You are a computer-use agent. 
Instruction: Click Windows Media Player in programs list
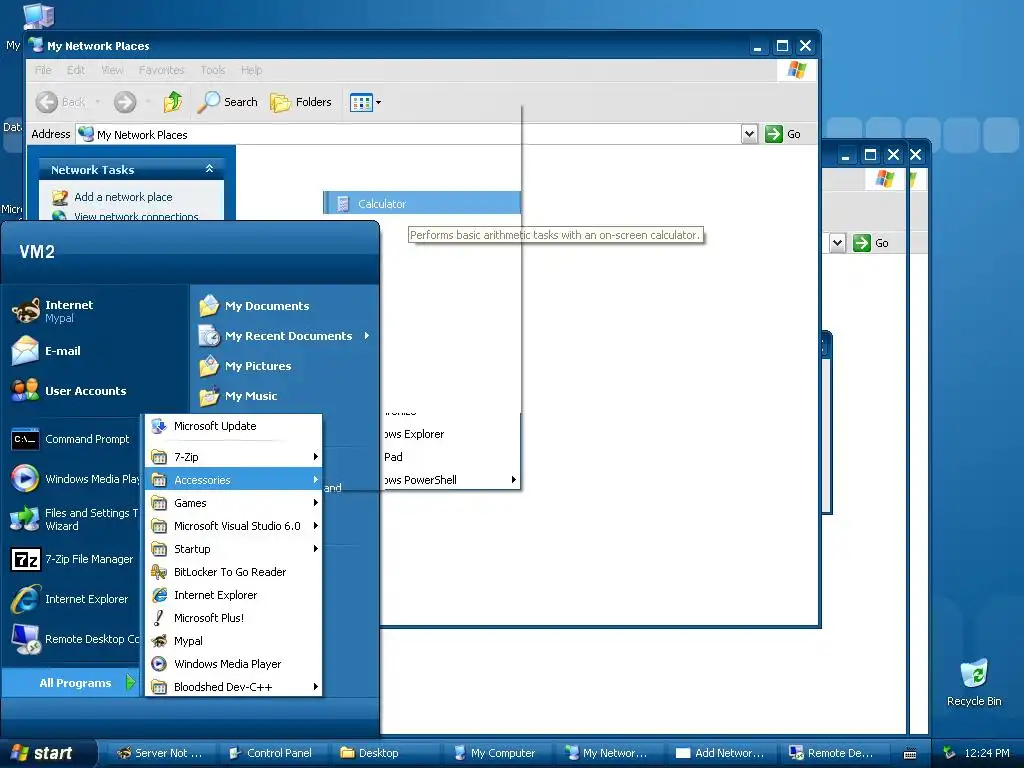point(233,664)
